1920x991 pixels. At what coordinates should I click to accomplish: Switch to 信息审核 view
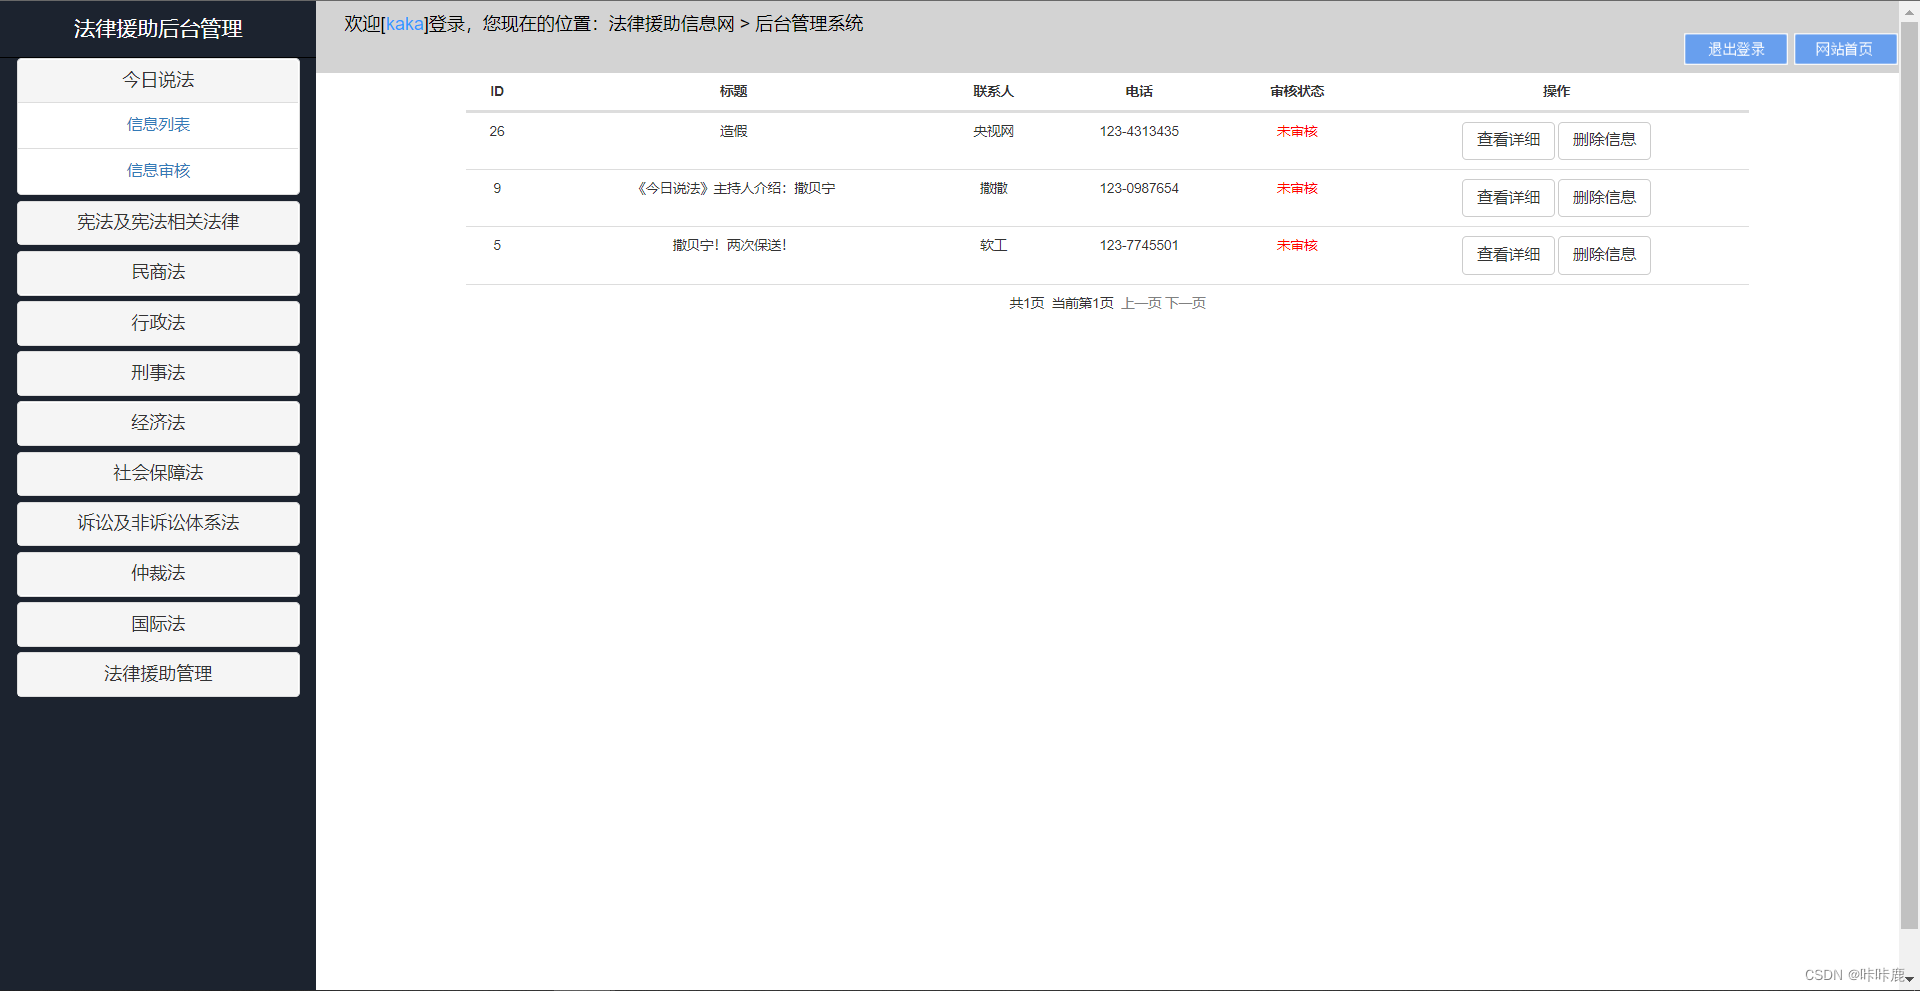coord(157,170)
